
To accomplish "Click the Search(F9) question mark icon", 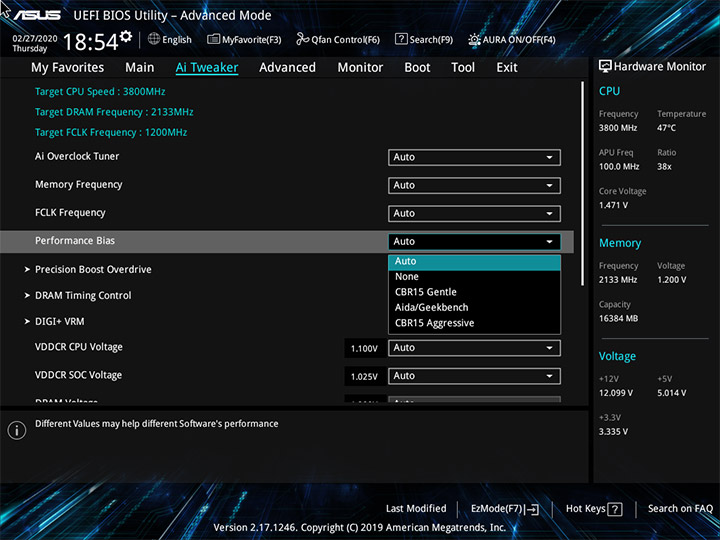I will [401, 39].
